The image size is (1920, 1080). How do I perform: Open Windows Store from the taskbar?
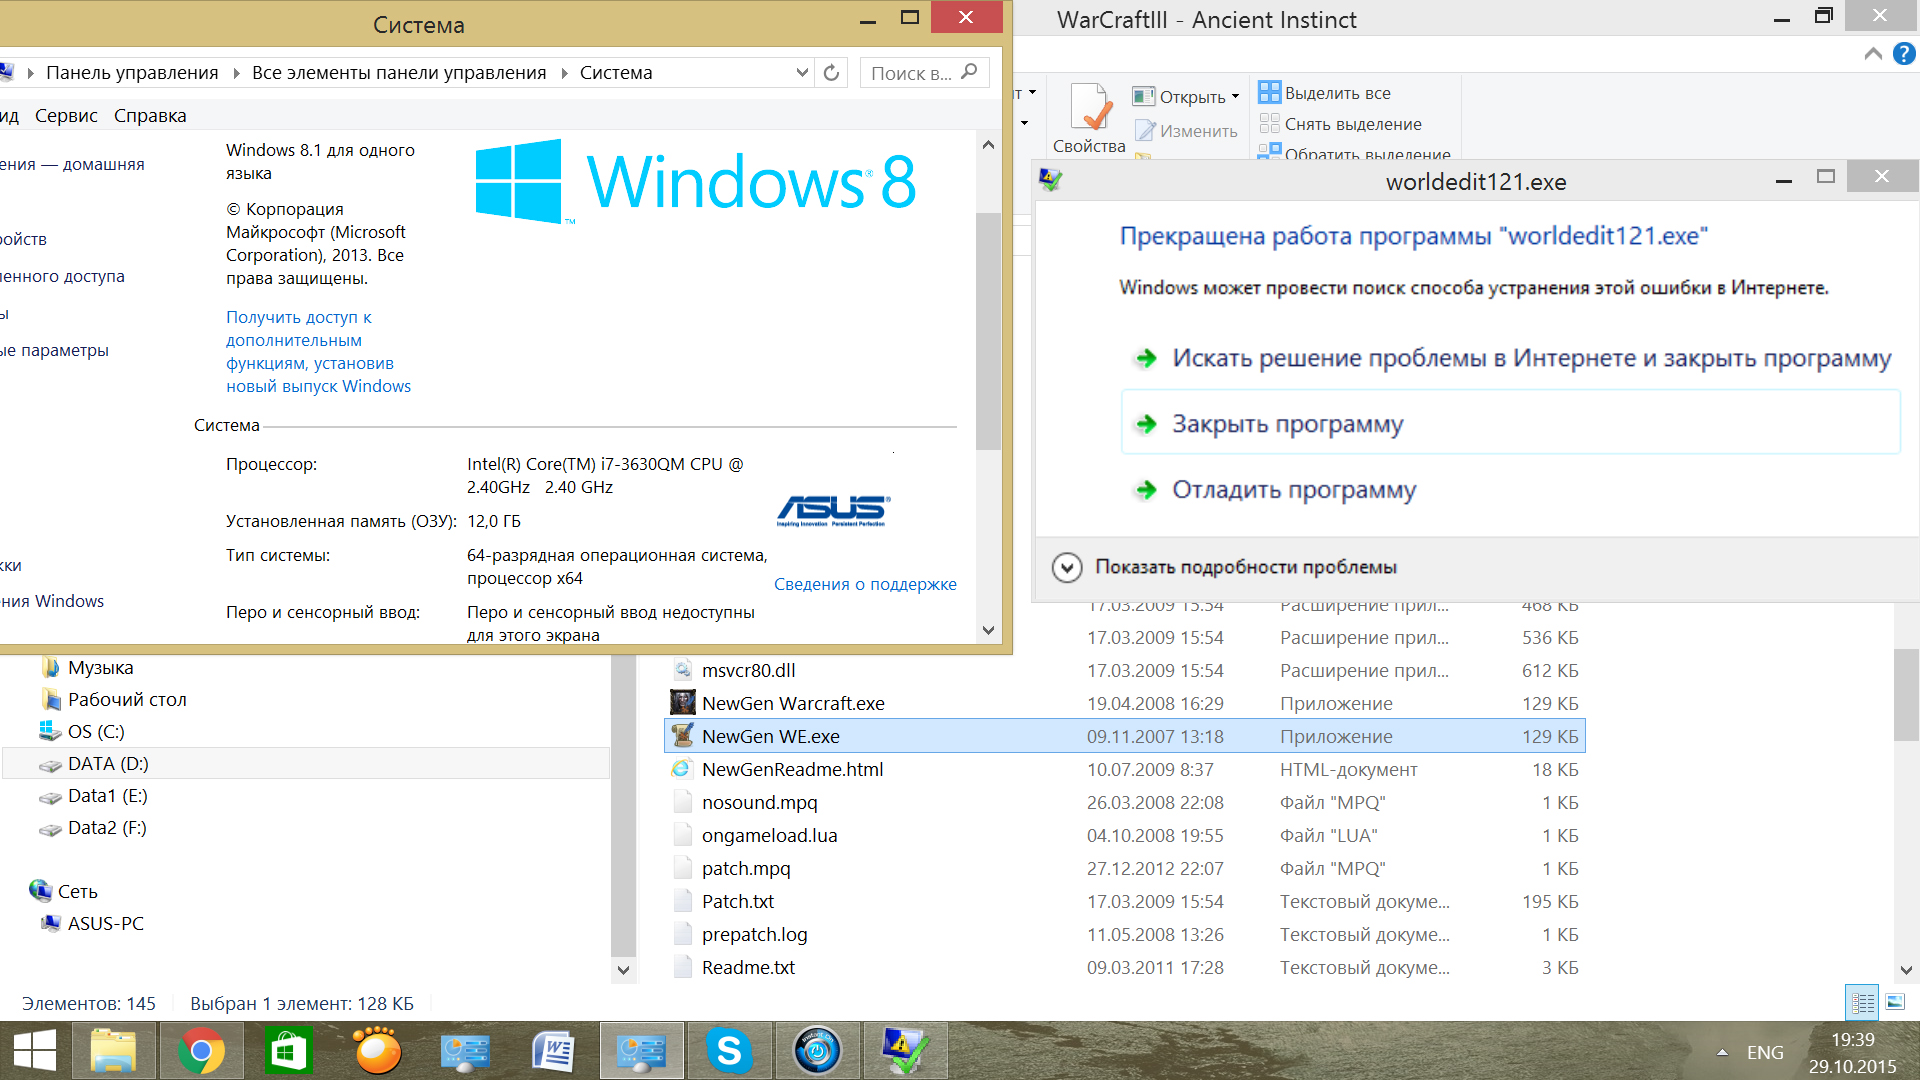point(289,1051)
